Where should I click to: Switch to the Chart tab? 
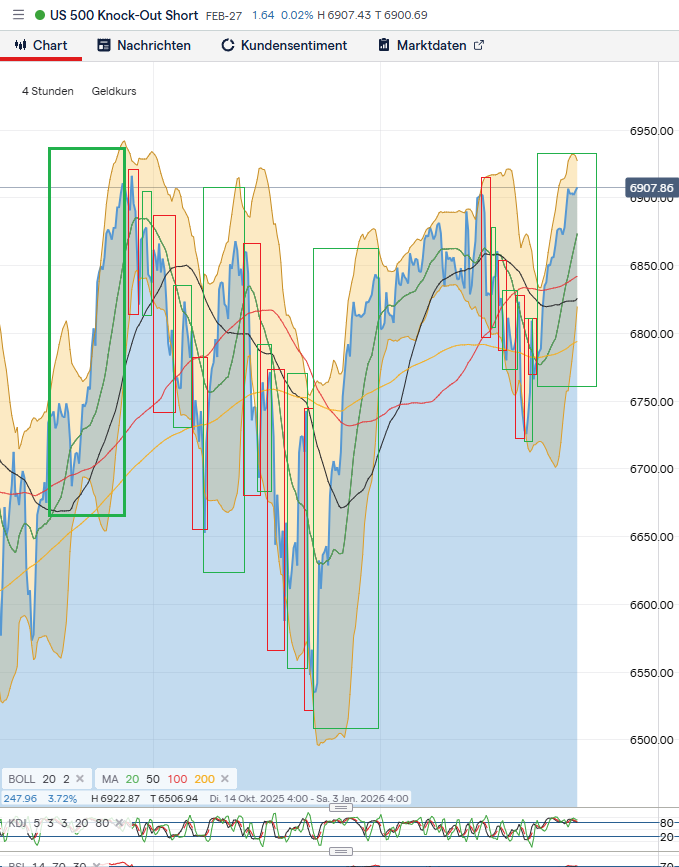point(41,45)
